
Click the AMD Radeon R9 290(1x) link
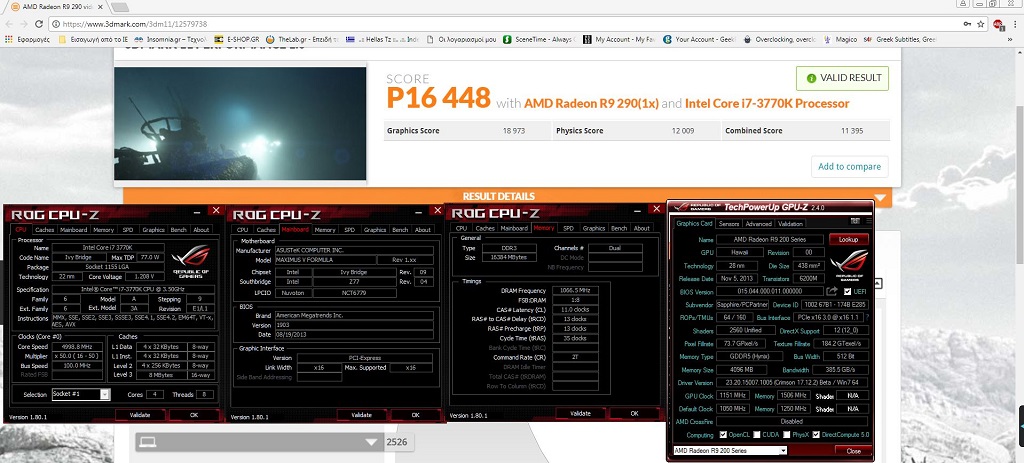(591, 104)
